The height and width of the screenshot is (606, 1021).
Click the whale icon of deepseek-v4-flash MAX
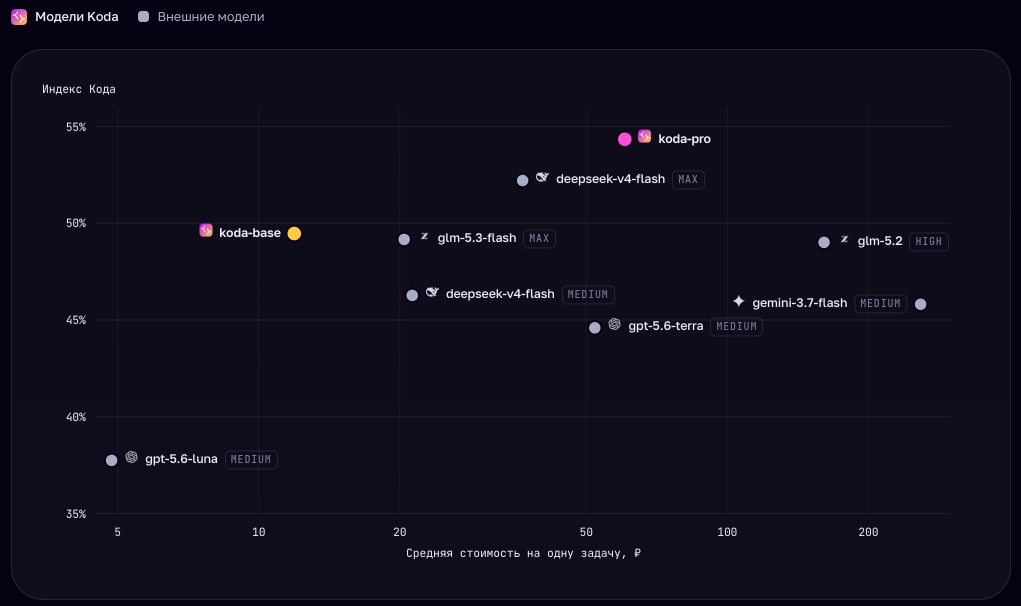point(542,177)
